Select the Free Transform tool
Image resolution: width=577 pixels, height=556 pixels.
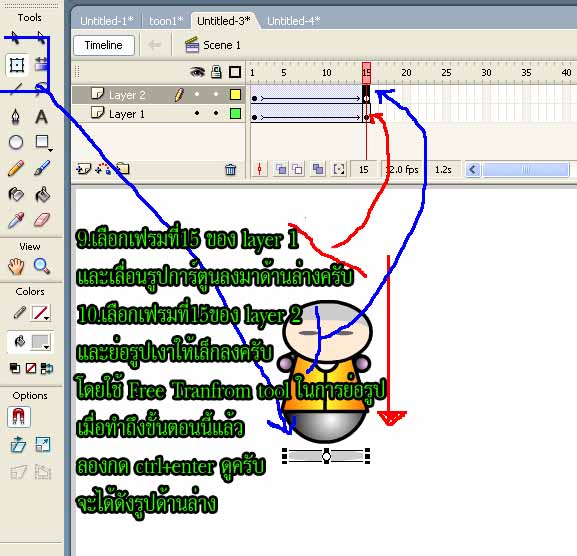tap(17, 65)
